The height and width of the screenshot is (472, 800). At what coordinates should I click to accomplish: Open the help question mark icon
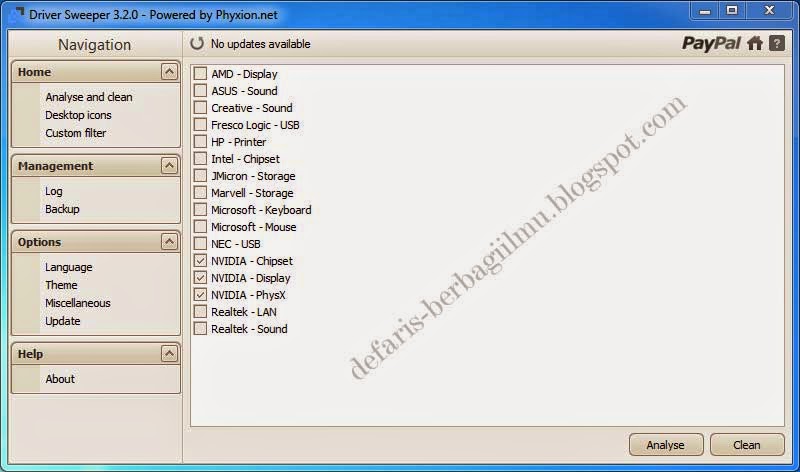click(x=776, y=43)
